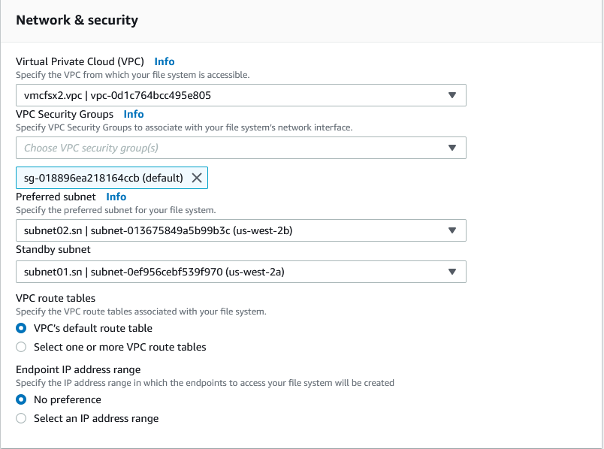Click the Choose VPC security group(s) field
This screenshot has width=604, height=449.
click(230, 148)
